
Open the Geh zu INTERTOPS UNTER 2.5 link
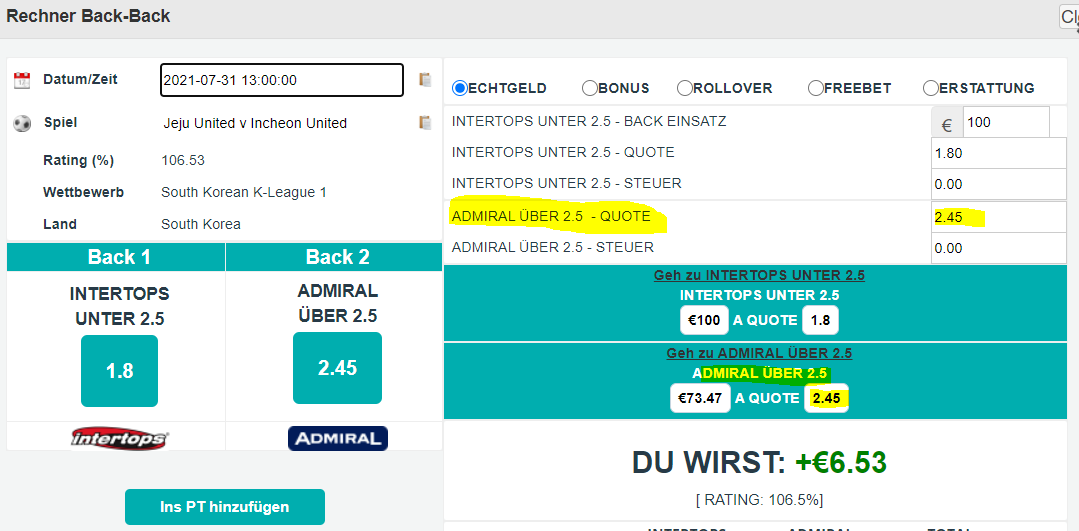[x=759, y=276]
